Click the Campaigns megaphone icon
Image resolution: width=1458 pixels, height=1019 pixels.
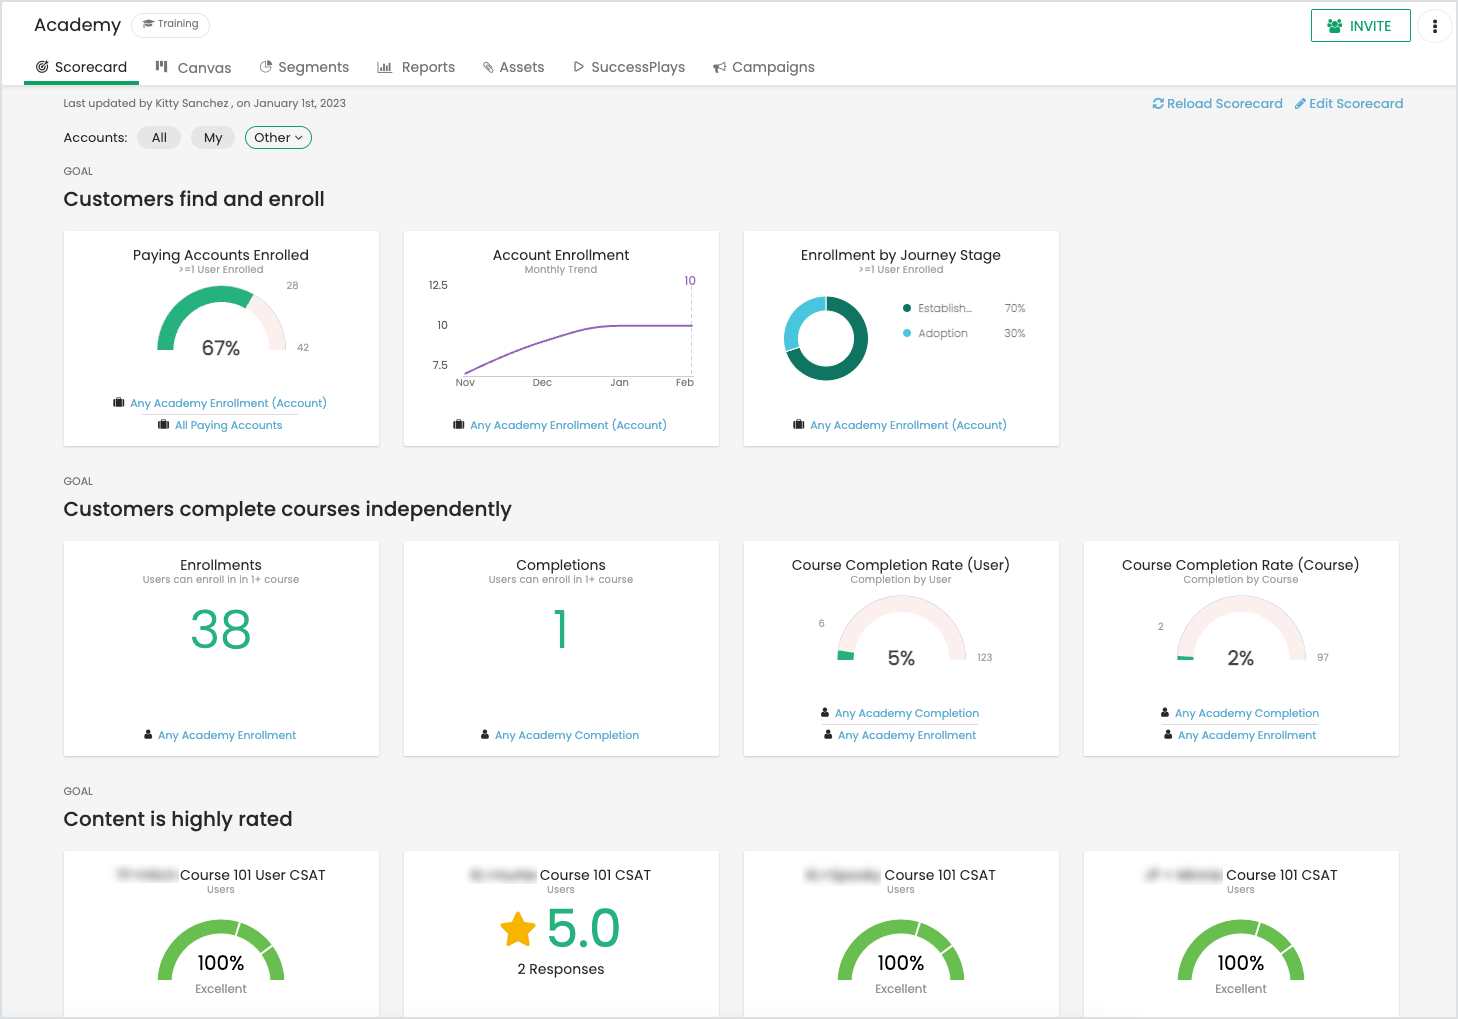(719, 66)
